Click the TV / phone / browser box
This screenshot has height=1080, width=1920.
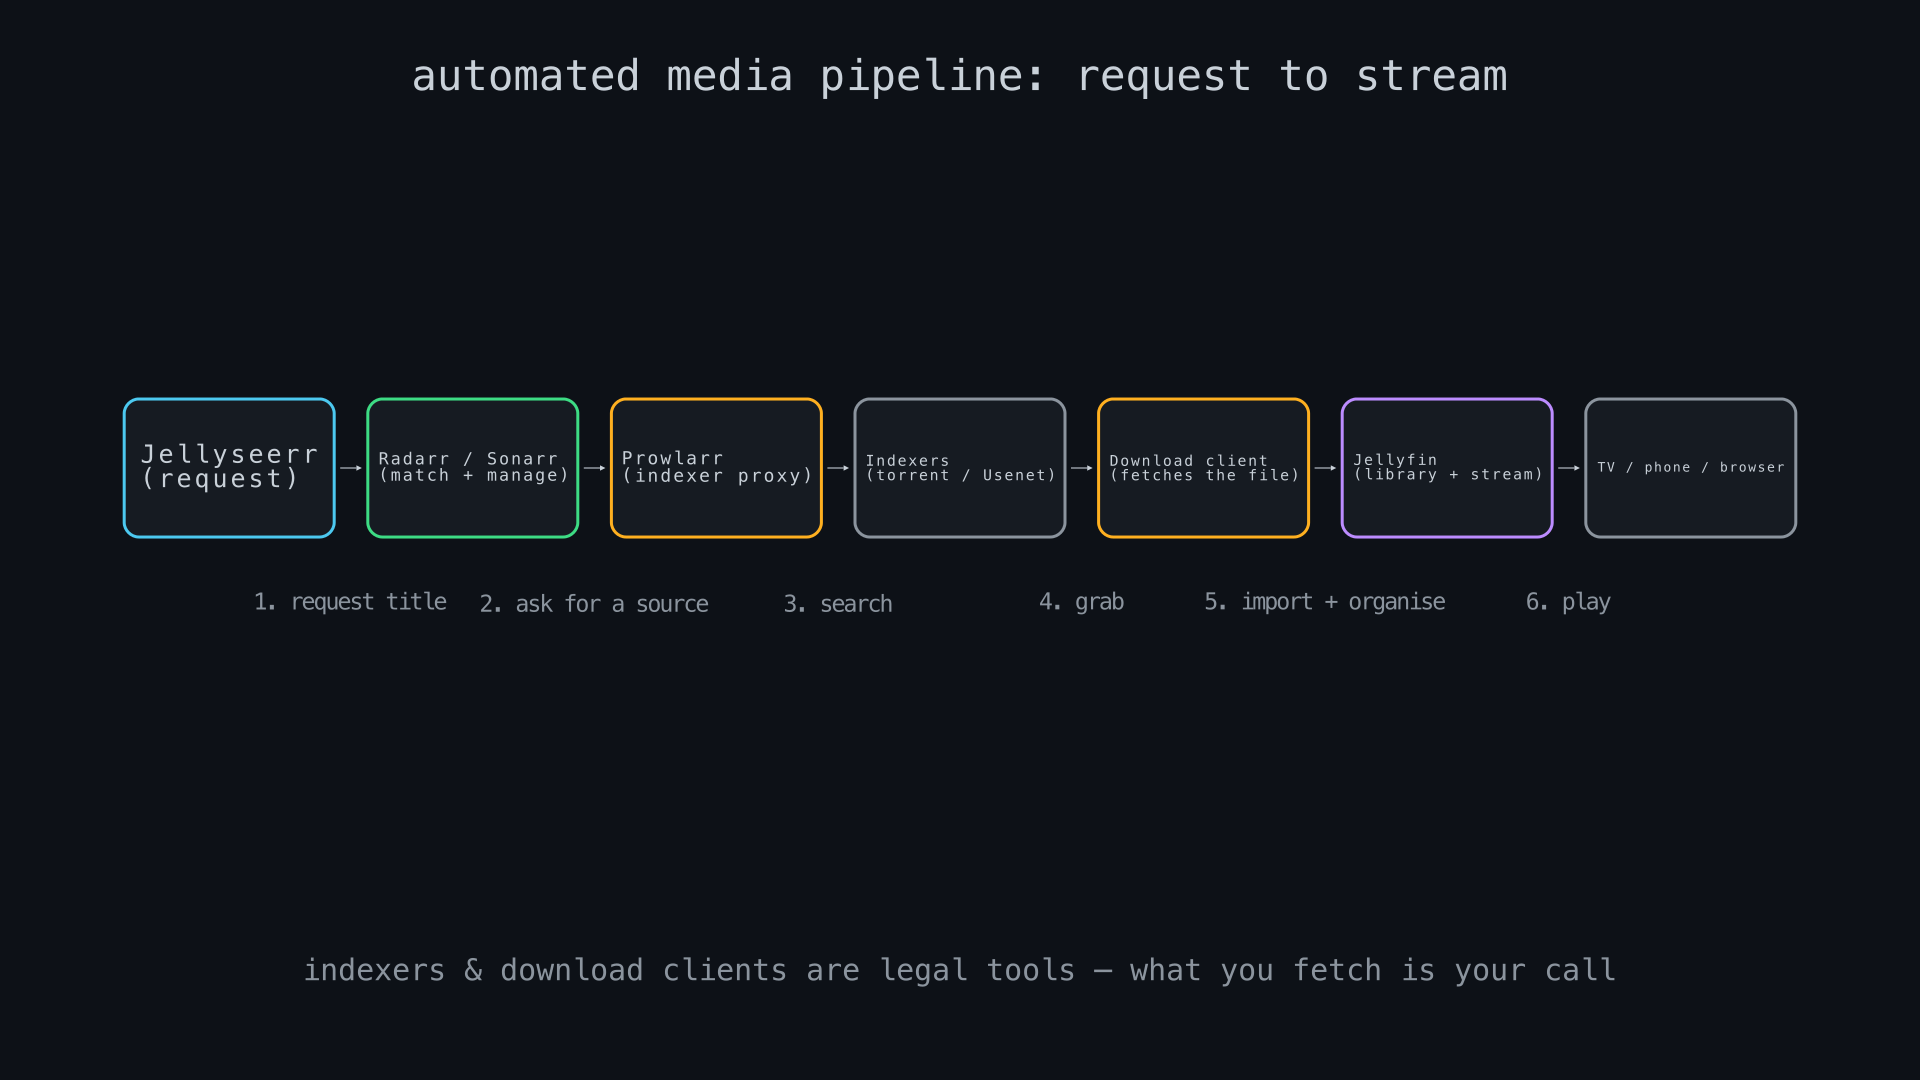[x=1691, y=468]
